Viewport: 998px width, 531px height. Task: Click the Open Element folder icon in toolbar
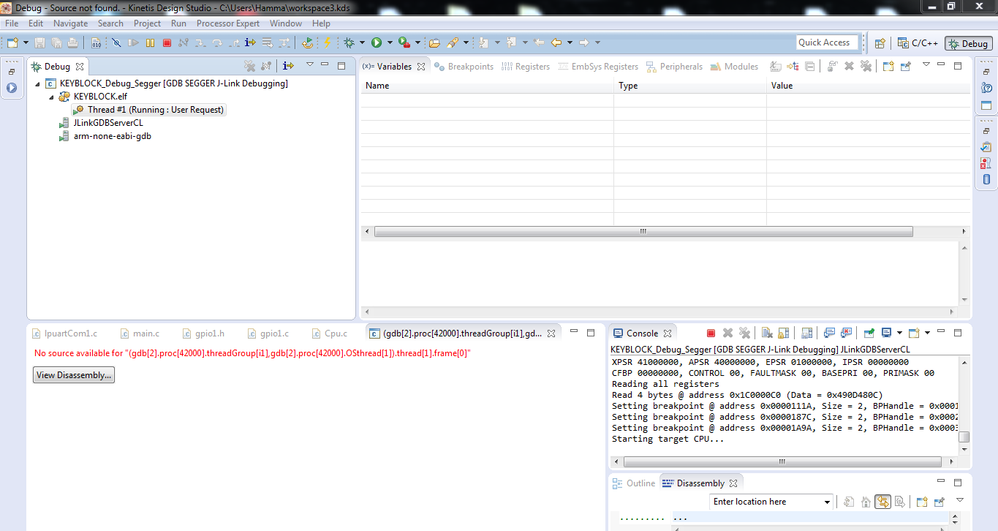click(434, 43)
